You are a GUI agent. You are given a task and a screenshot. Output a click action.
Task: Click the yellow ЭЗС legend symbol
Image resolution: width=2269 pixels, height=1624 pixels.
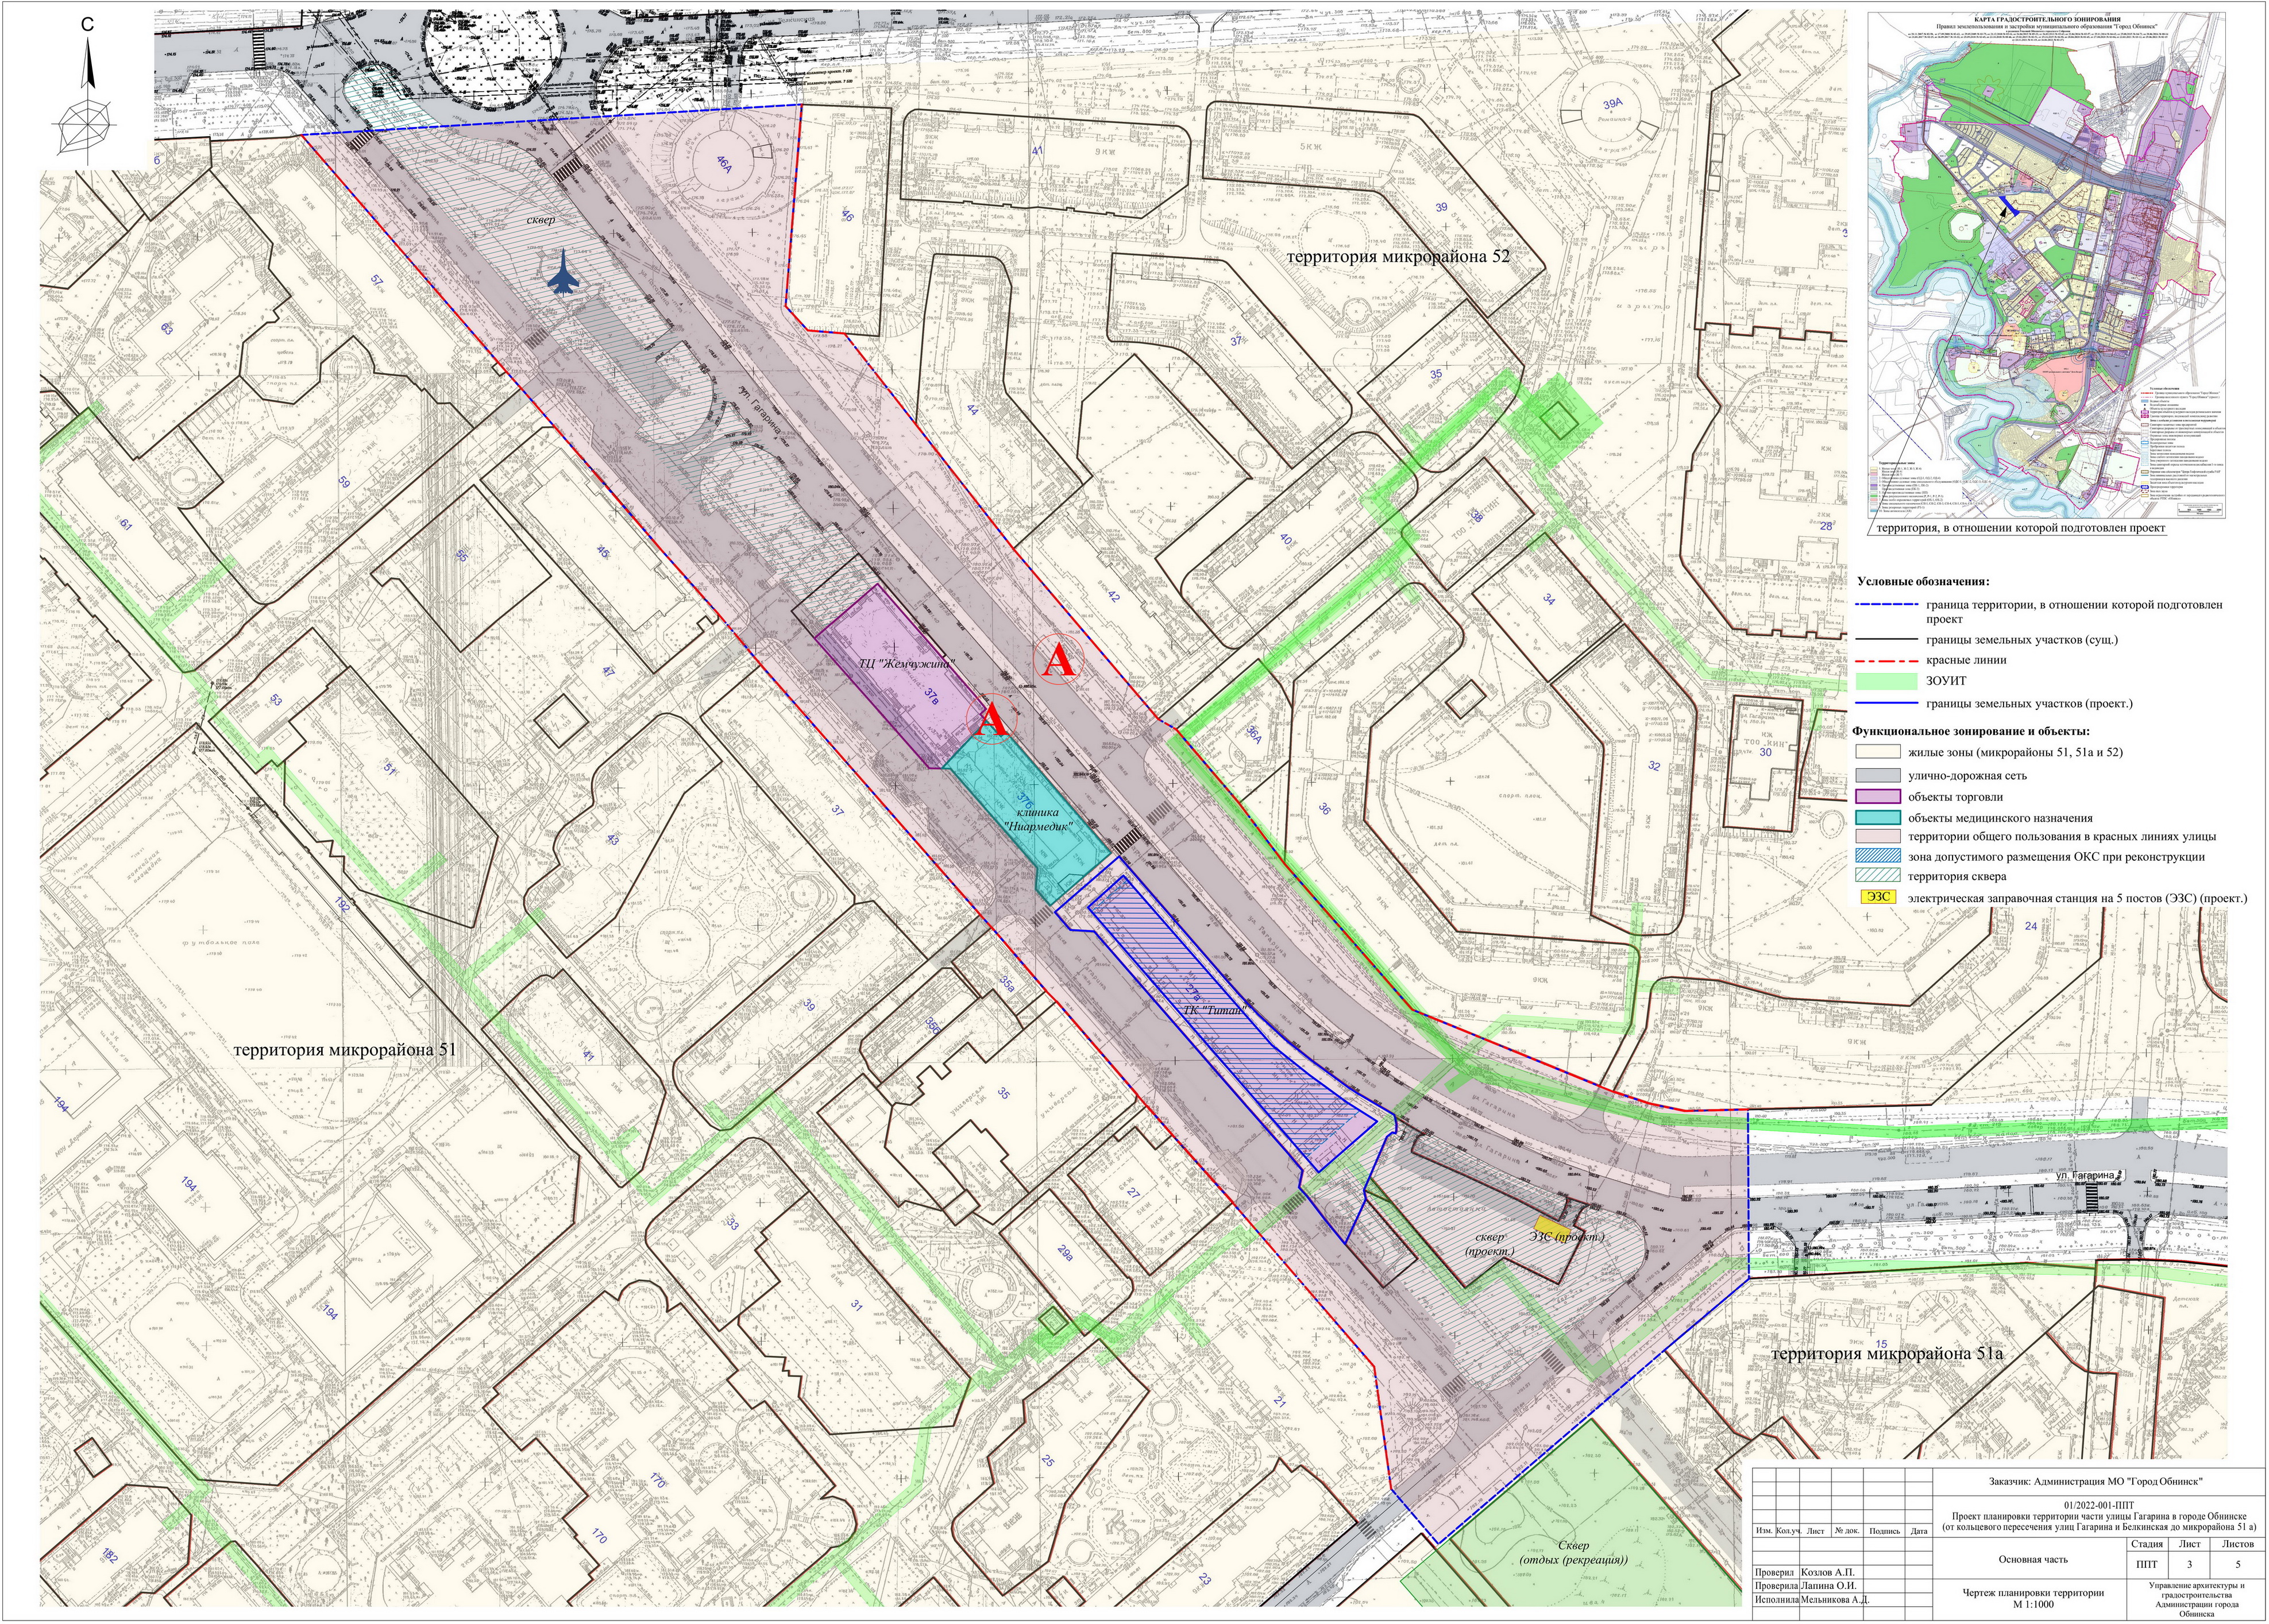pos(1878,897)
